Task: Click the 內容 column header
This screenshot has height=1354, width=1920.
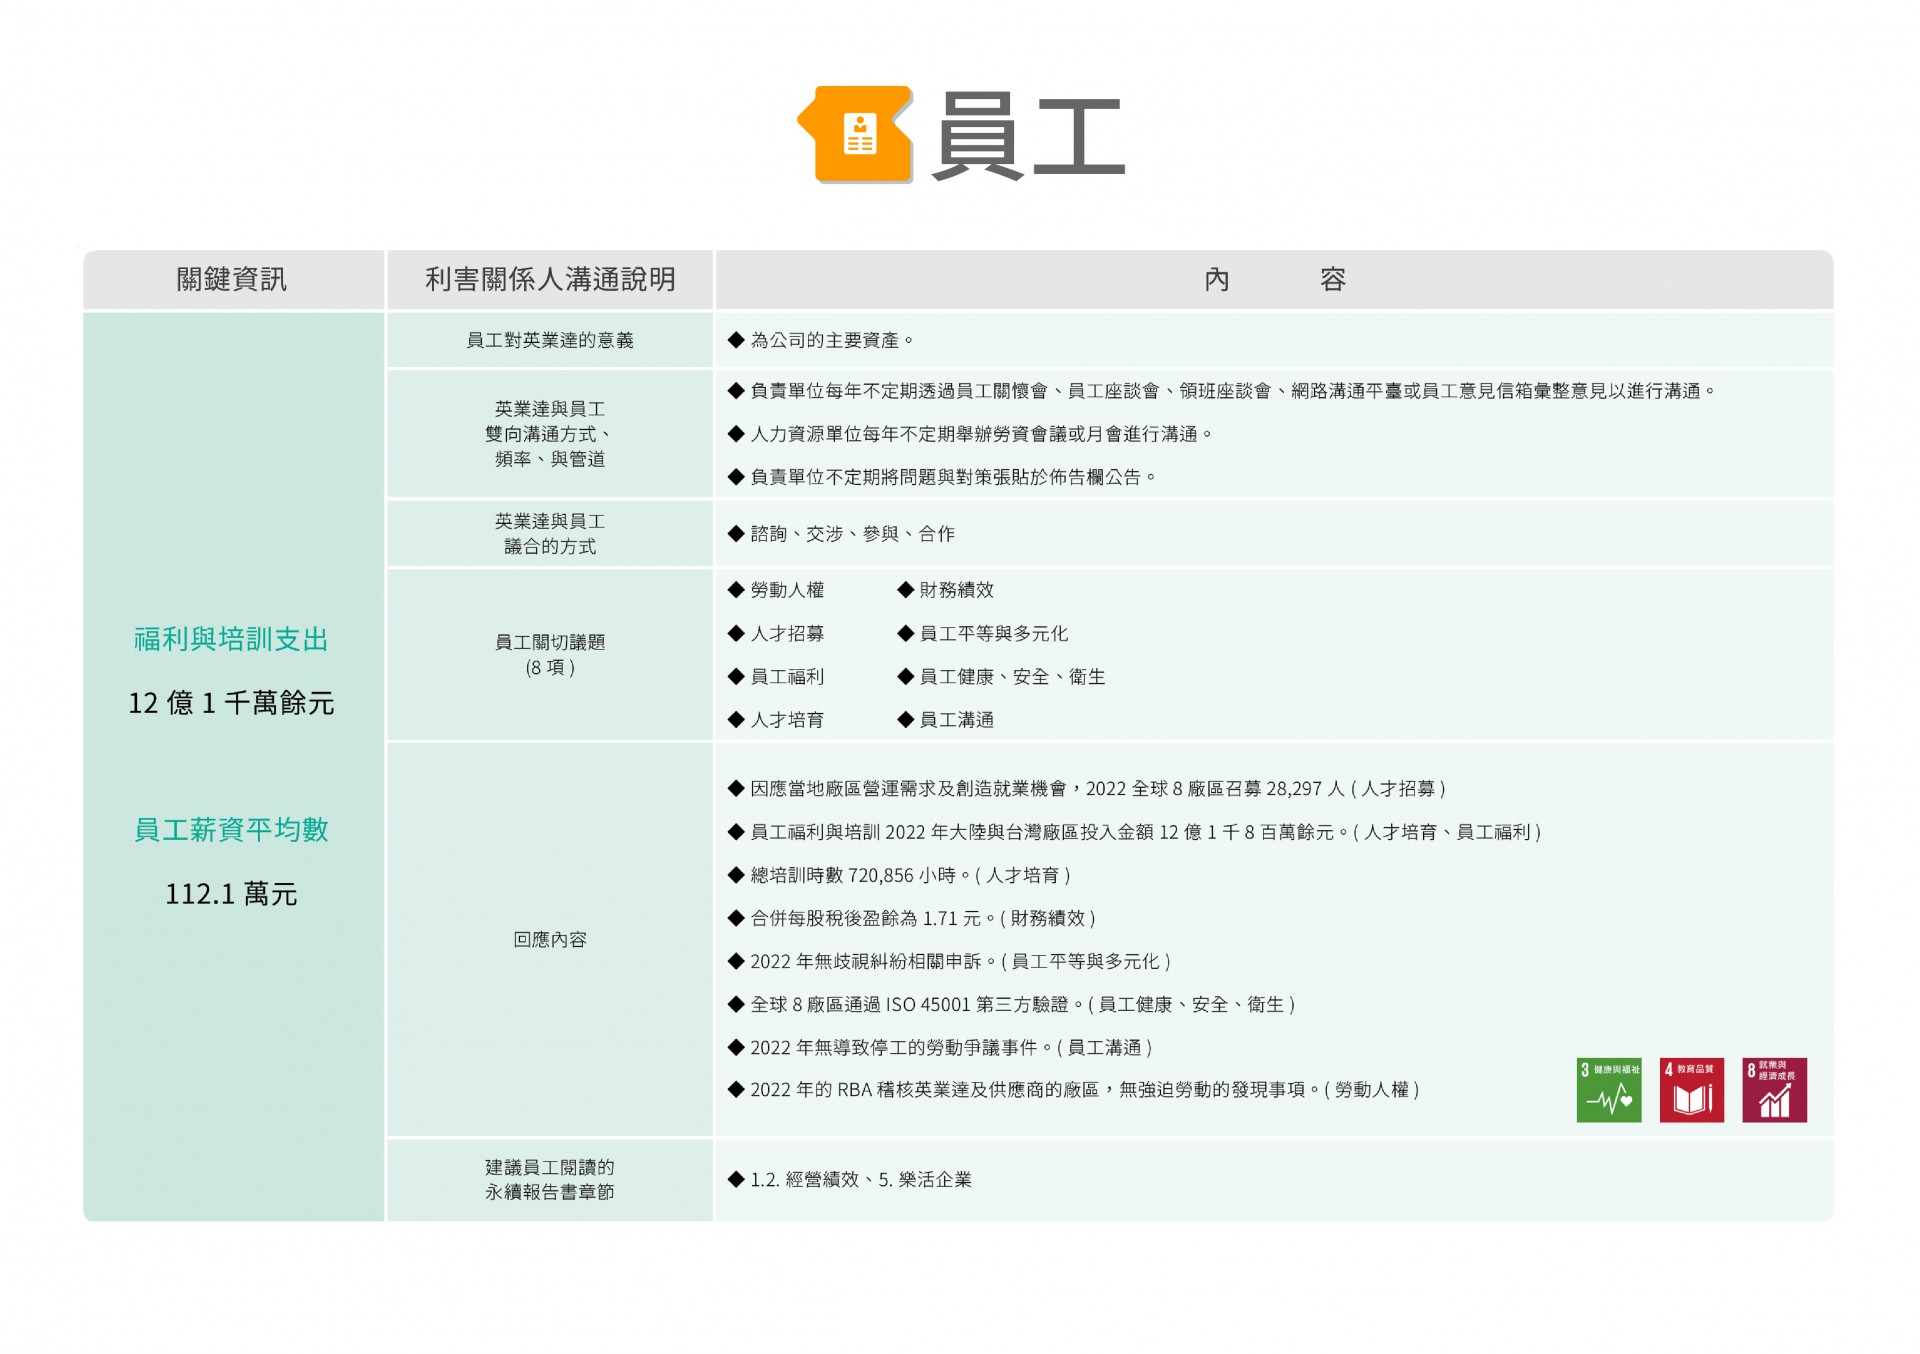Action: (x=1275, y=279)
